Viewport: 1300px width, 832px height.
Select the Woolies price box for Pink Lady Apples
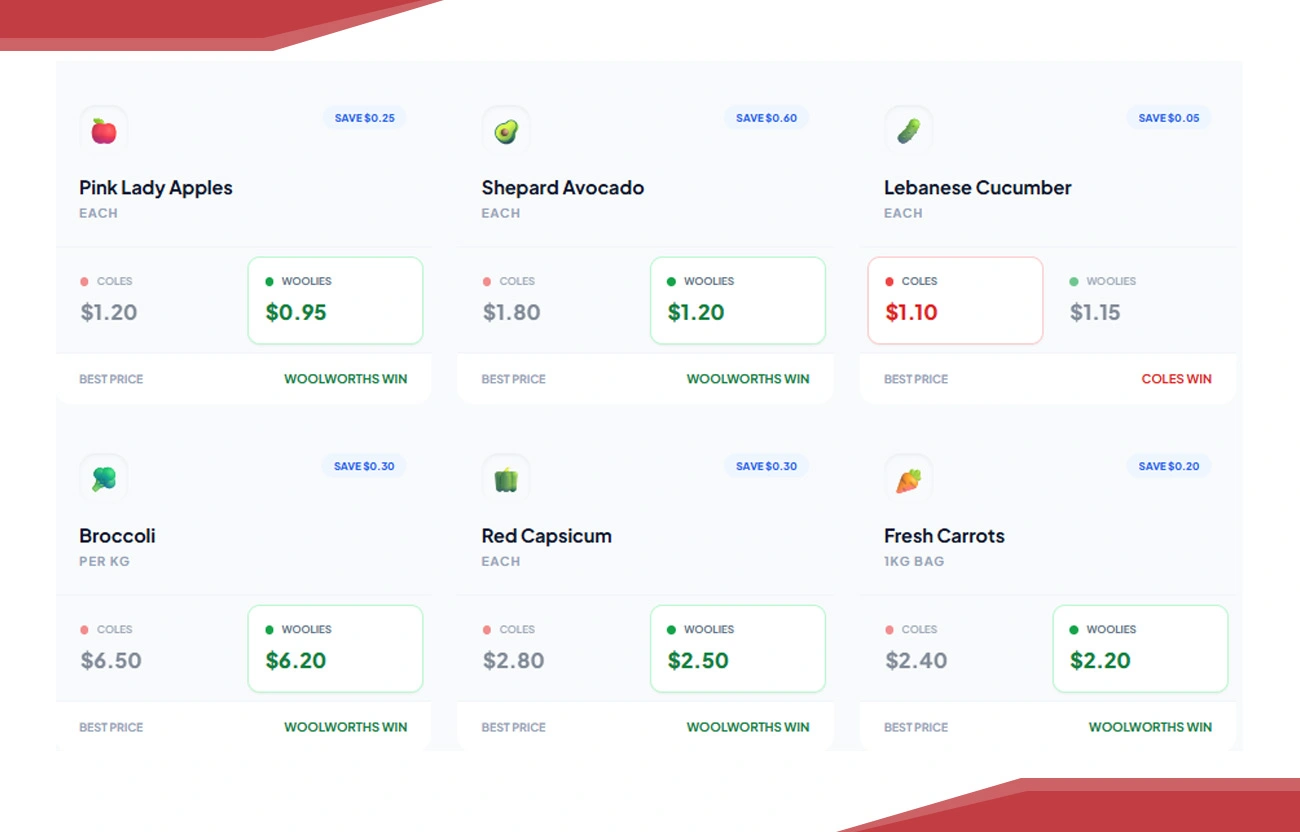[335, 300]
